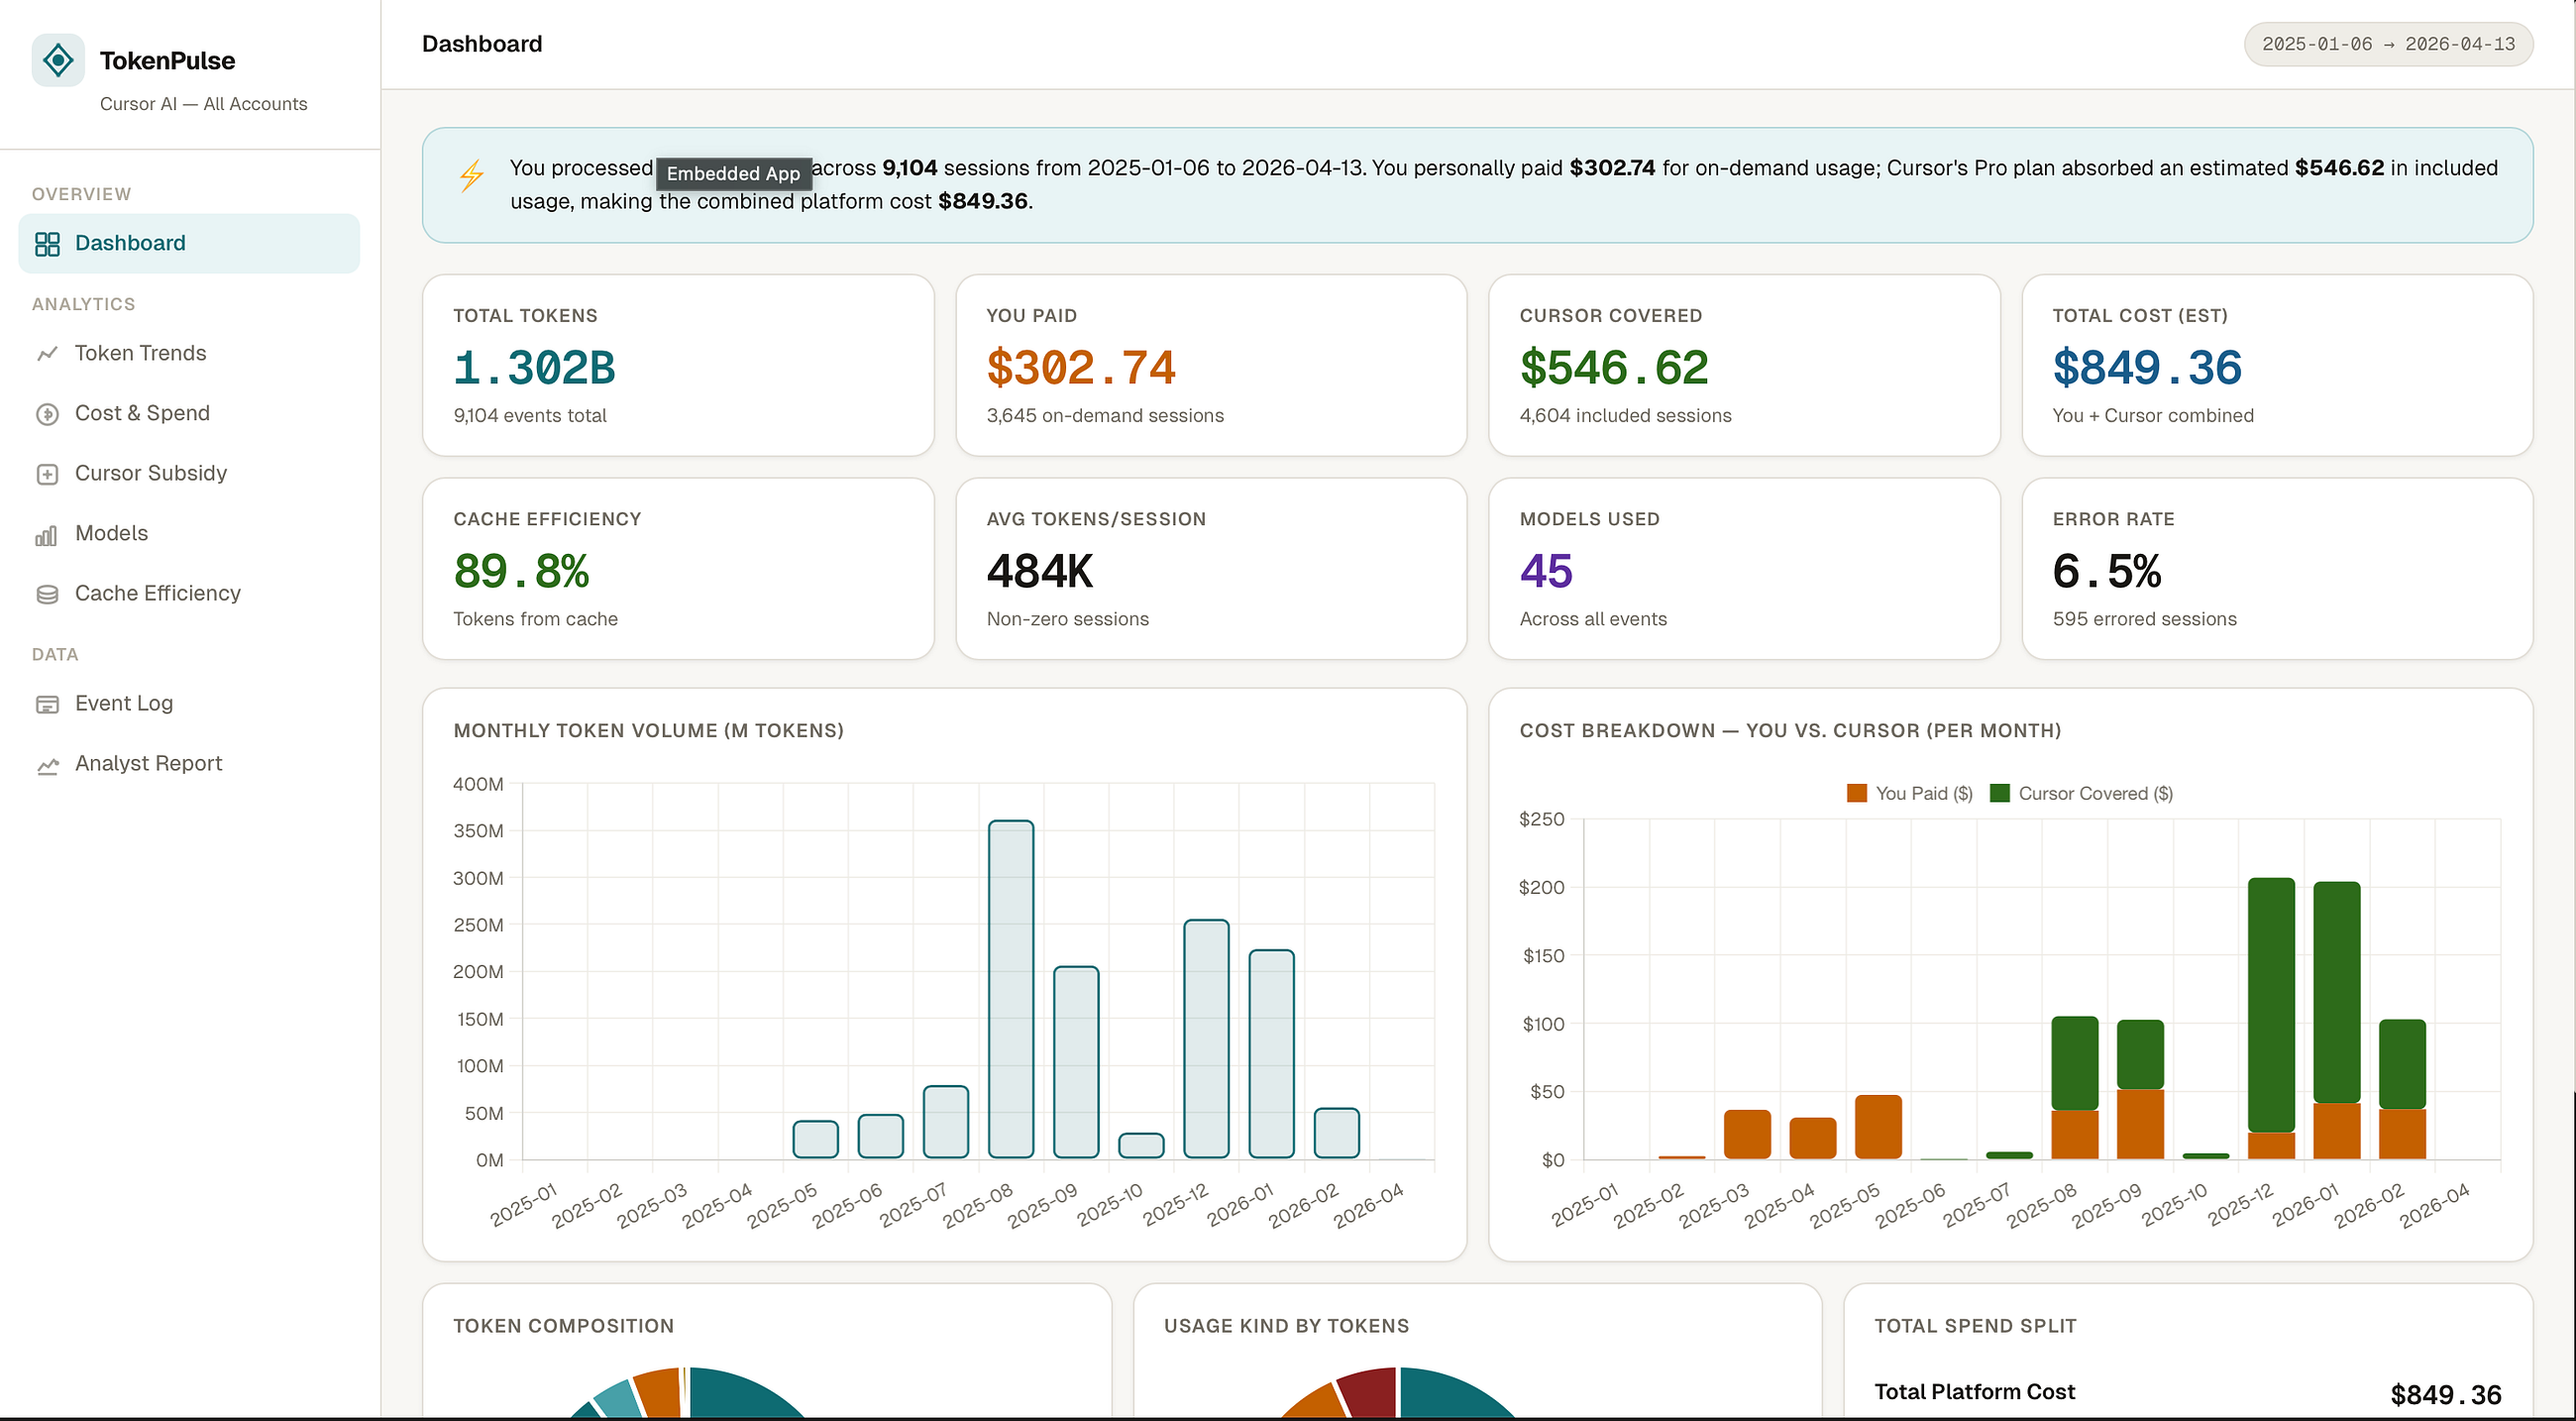Click the Total Cost (Est) $849.36 card
The height and width of the screenshot is (1421, 2576).
point(2277,366)
